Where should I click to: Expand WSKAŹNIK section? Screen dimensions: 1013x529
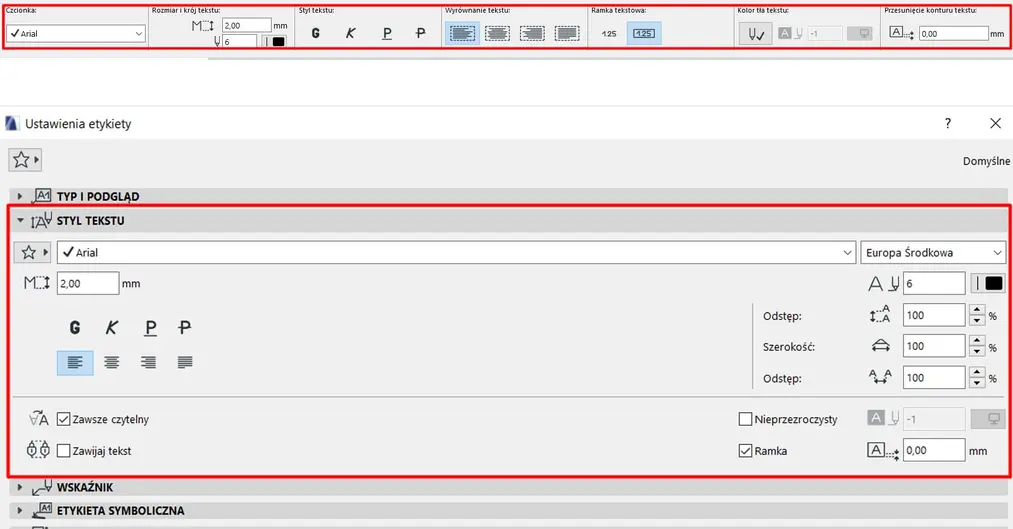pos(19,488)
